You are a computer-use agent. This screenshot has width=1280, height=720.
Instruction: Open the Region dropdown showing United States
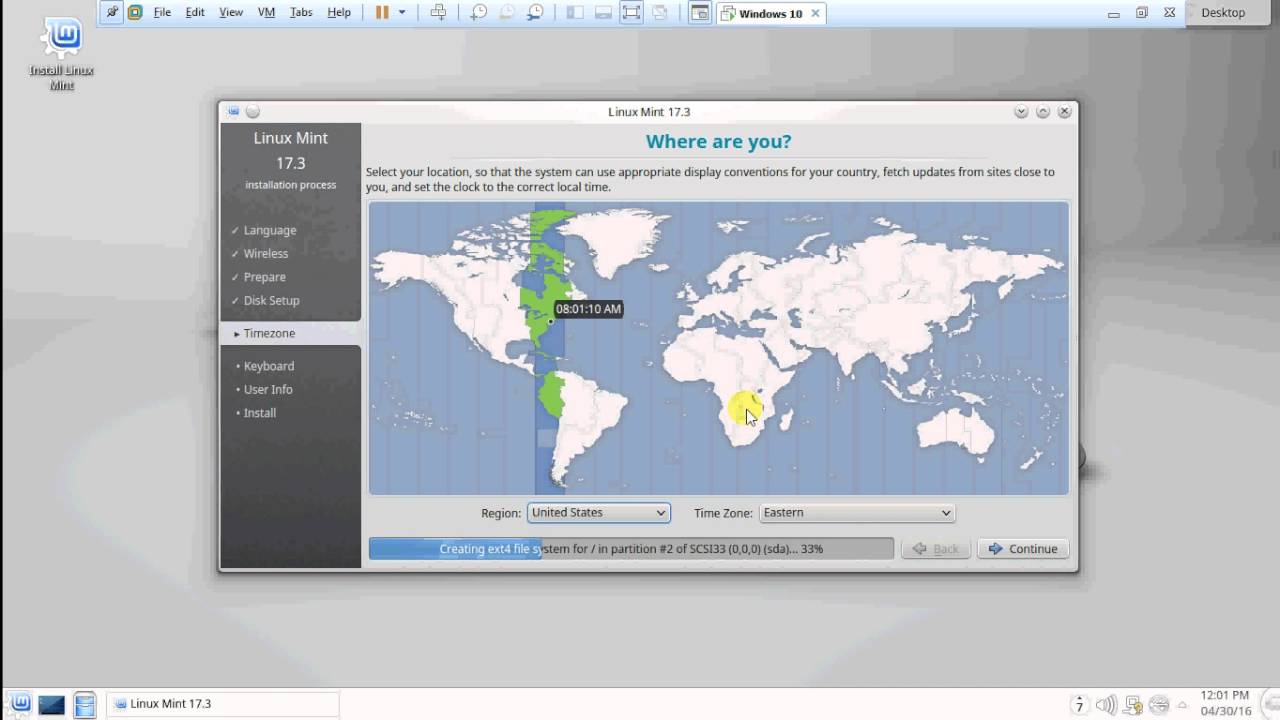coord(598,512)
